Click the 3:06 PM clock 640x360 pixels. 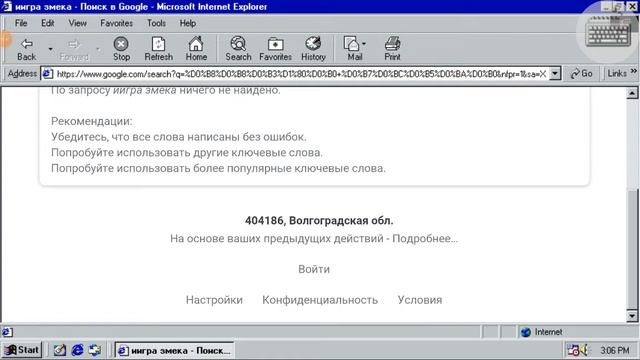[615, 351]
